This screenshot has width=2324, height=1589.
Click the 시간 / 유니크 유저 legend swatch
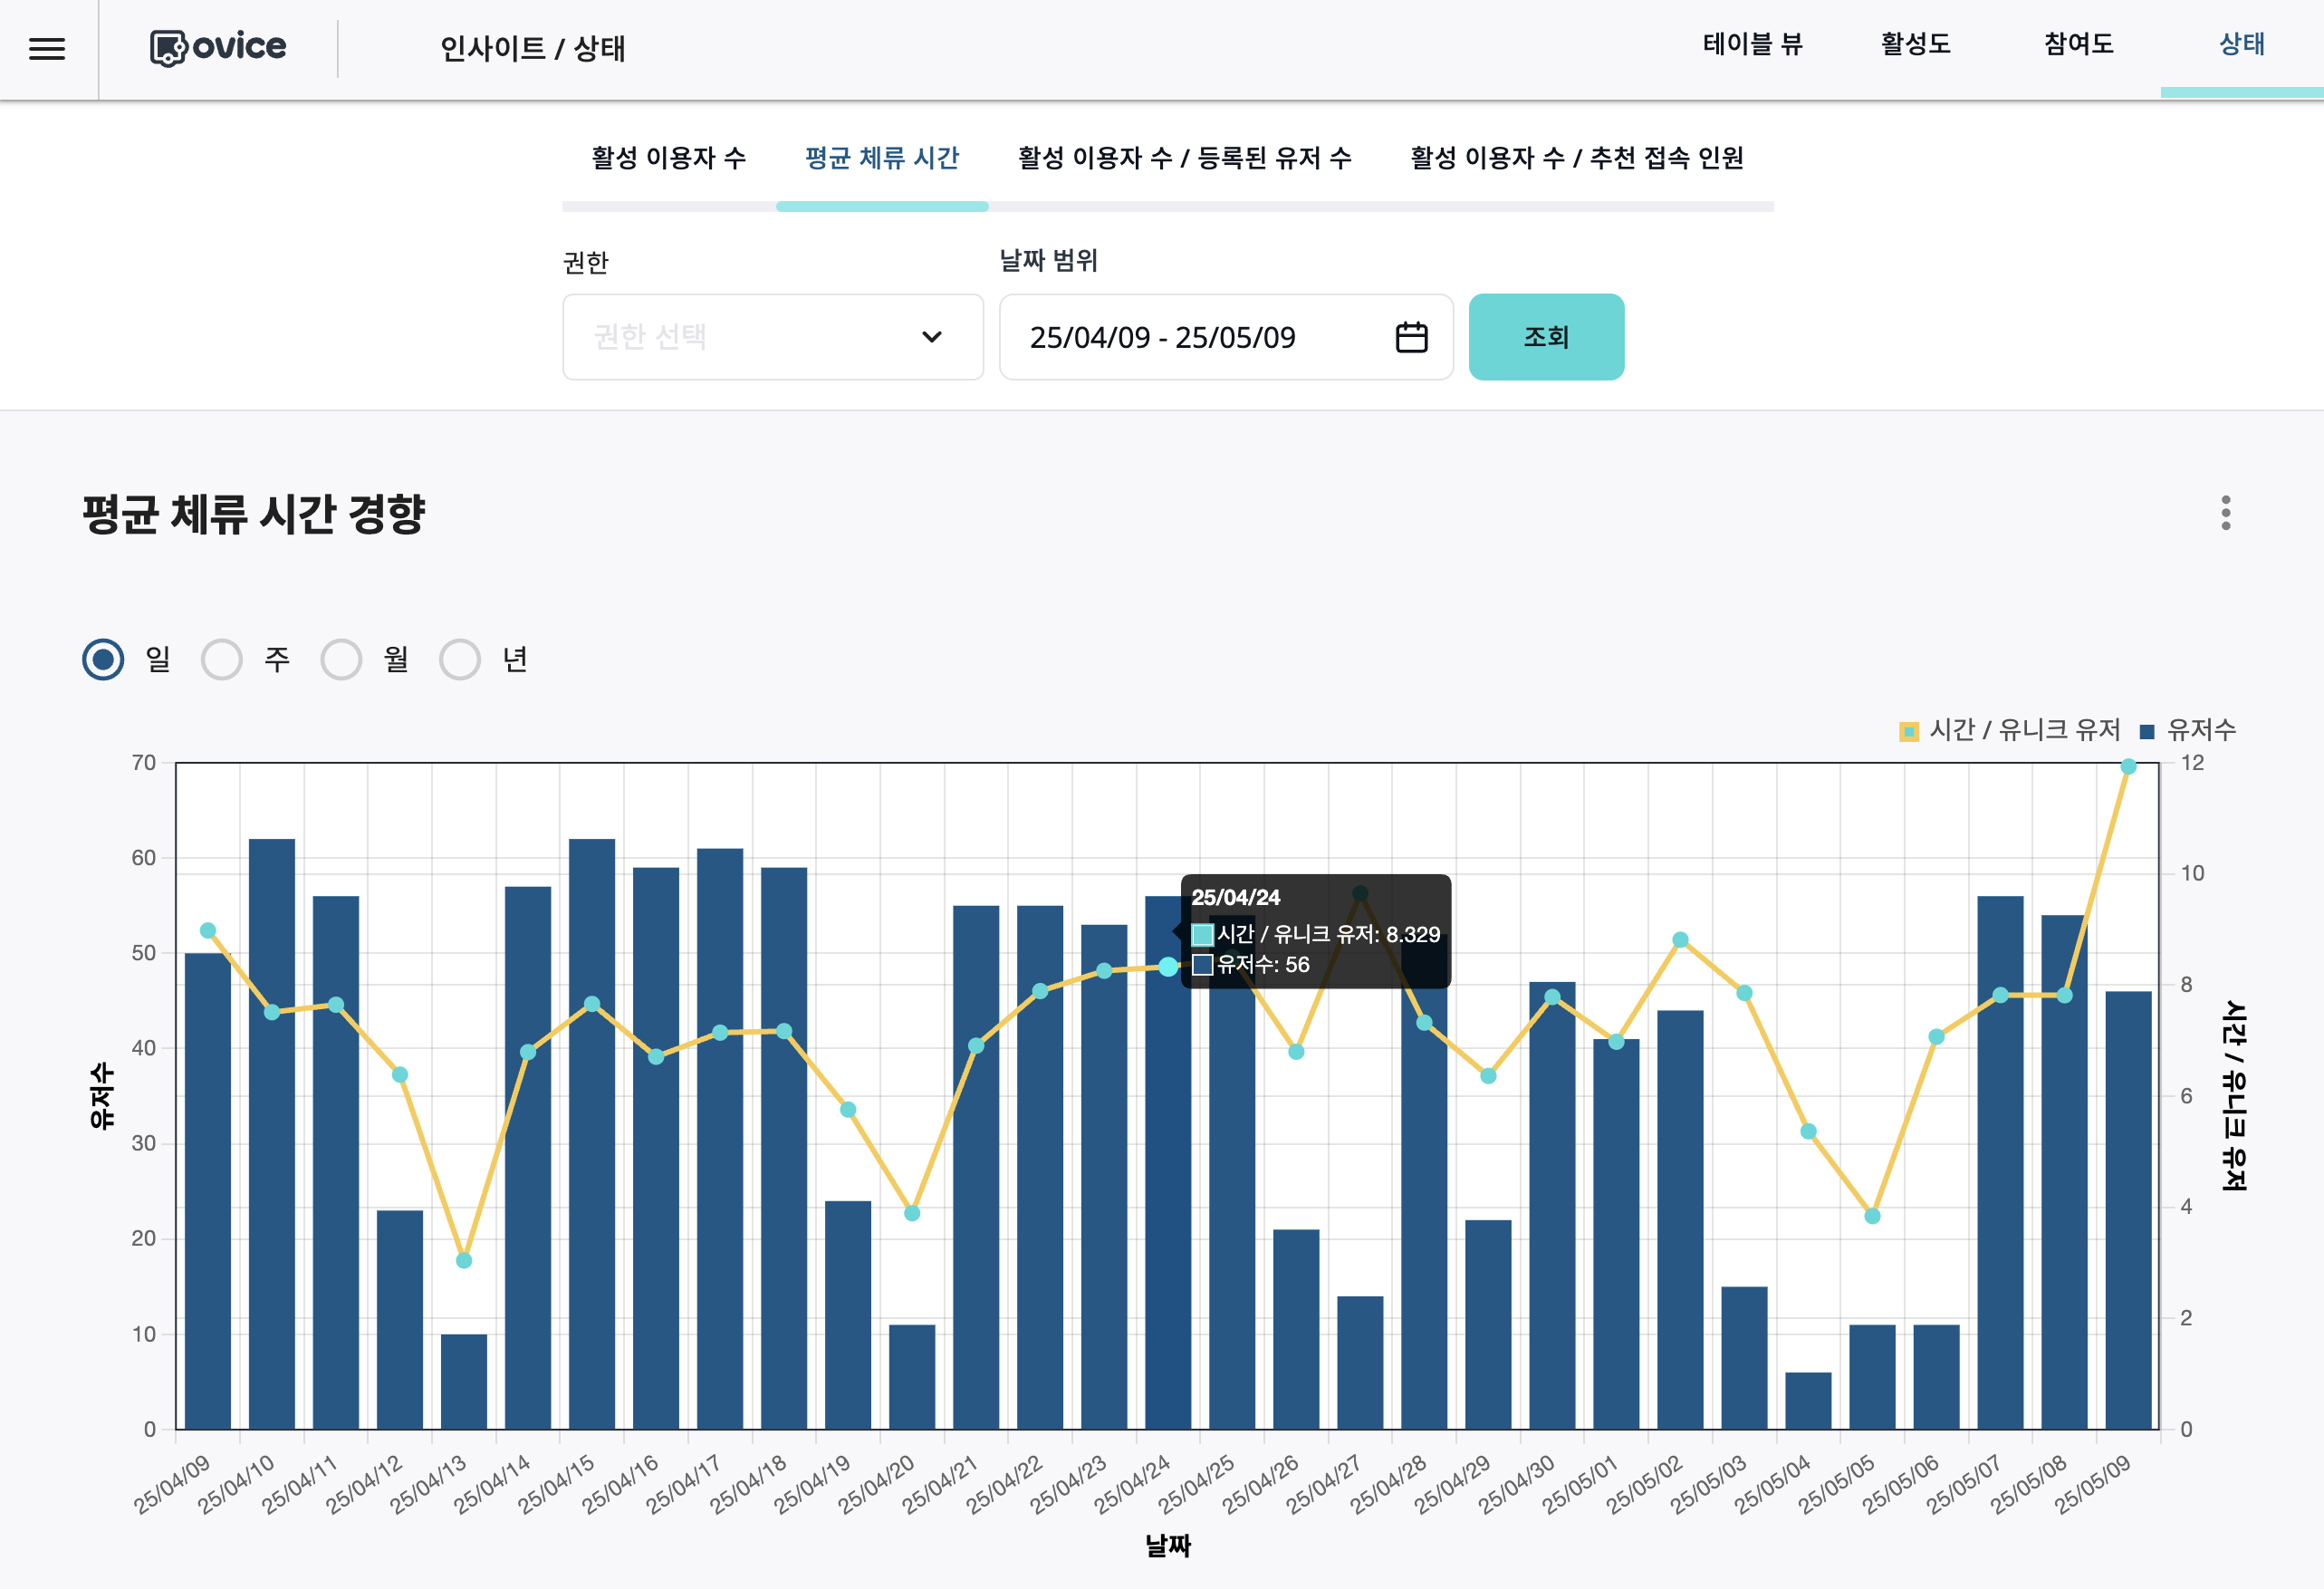click(x=1908, y=731)
